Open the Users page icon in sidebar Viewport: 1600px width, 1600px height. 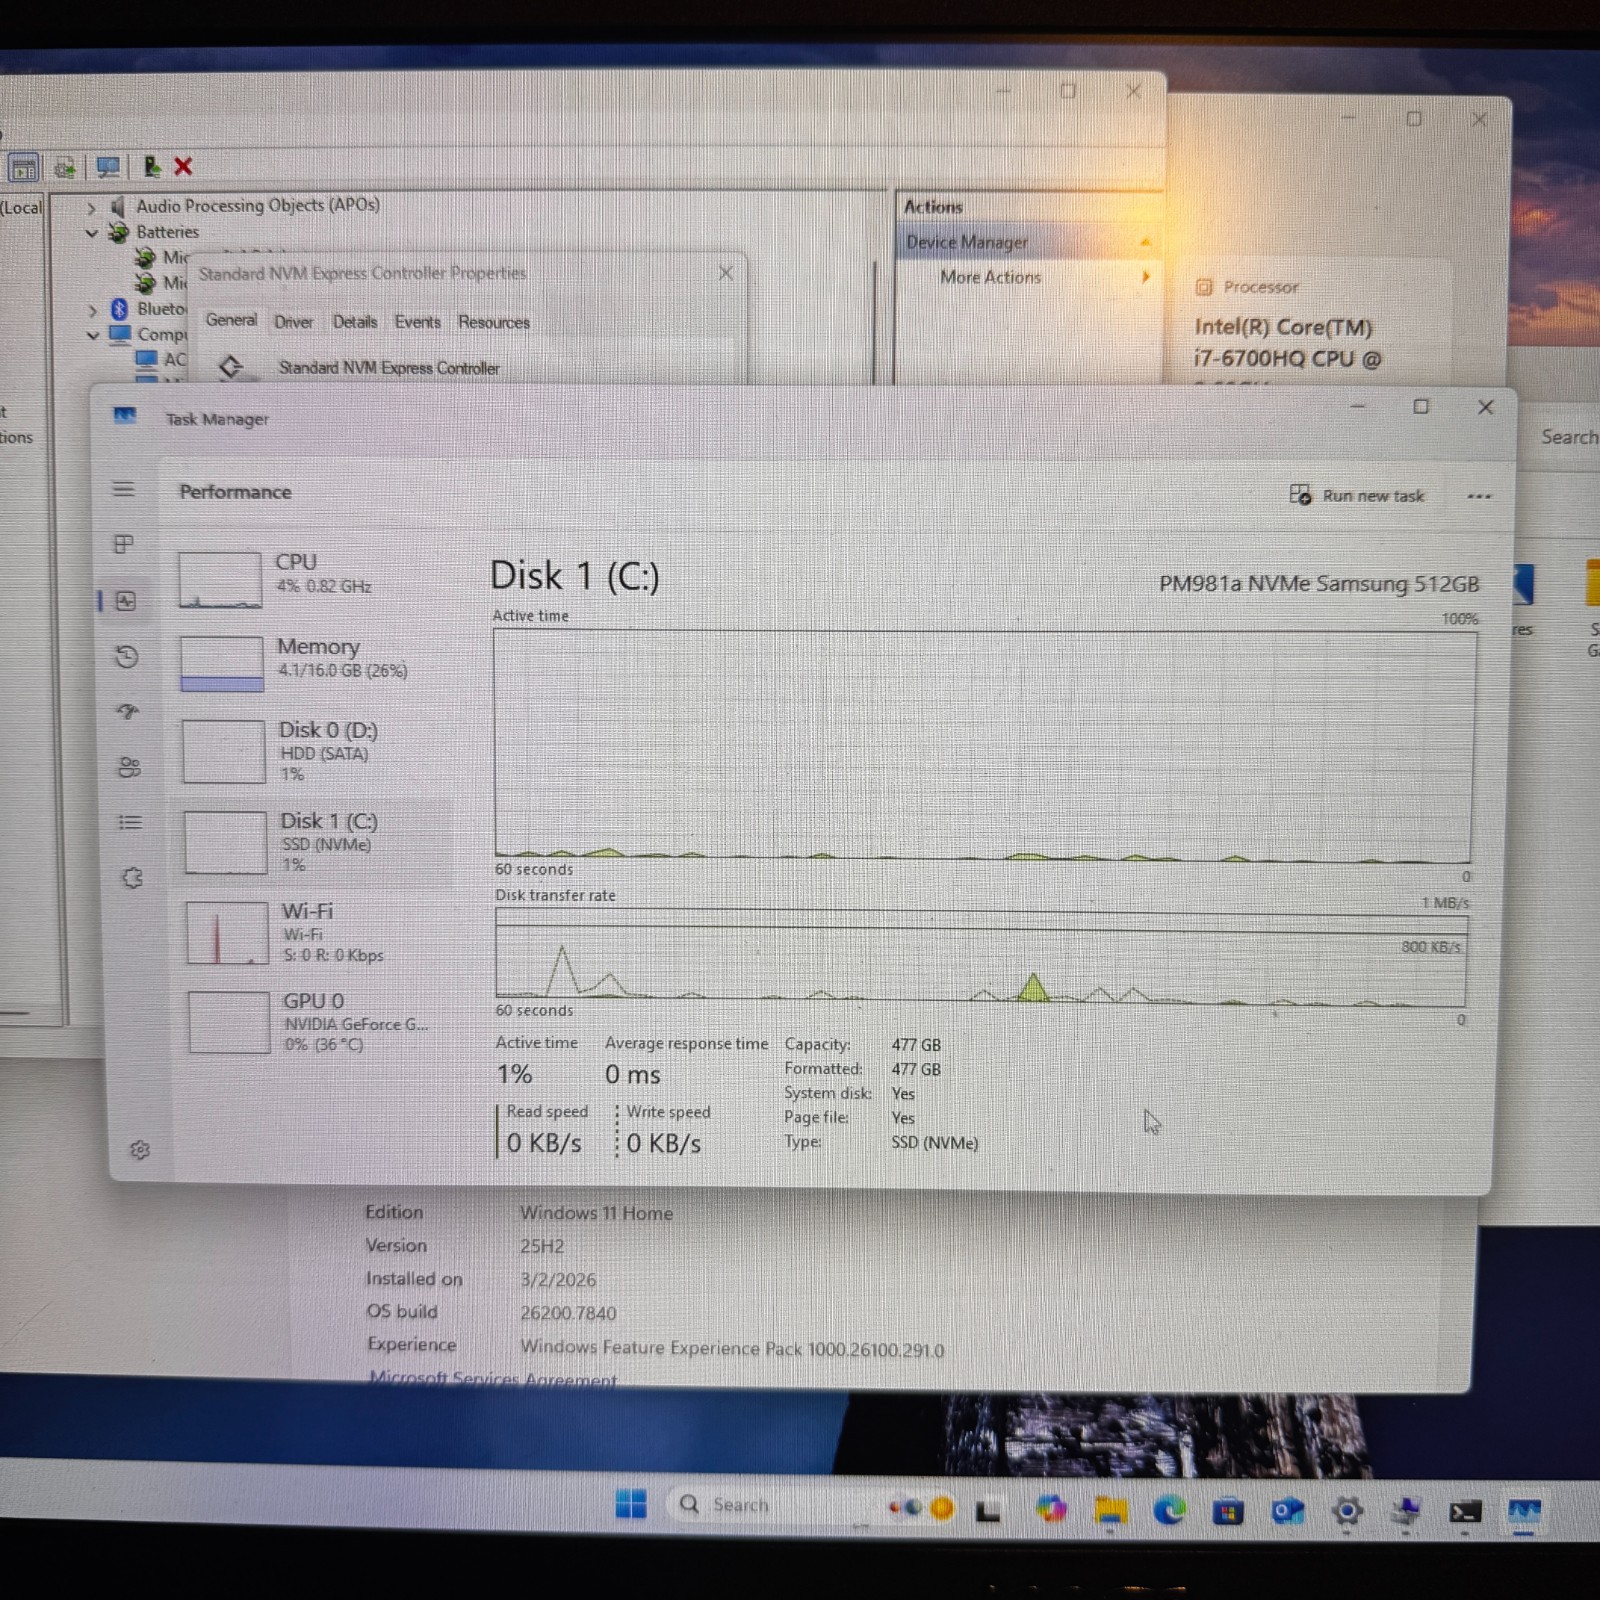[129, 767]
